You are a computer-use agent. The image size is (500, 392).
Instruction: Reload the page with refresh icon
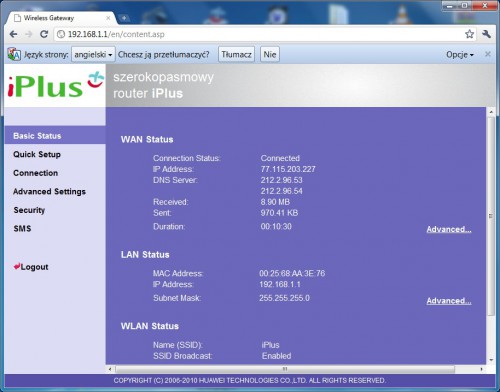pos(44,34)
